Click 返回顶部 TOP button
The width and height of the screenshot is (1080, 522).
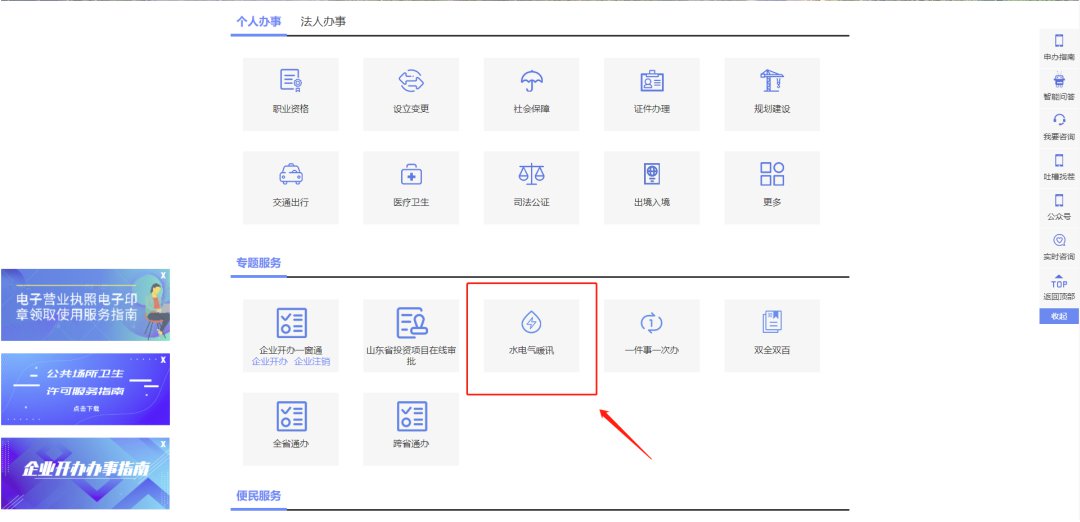tap(1059, 286)
